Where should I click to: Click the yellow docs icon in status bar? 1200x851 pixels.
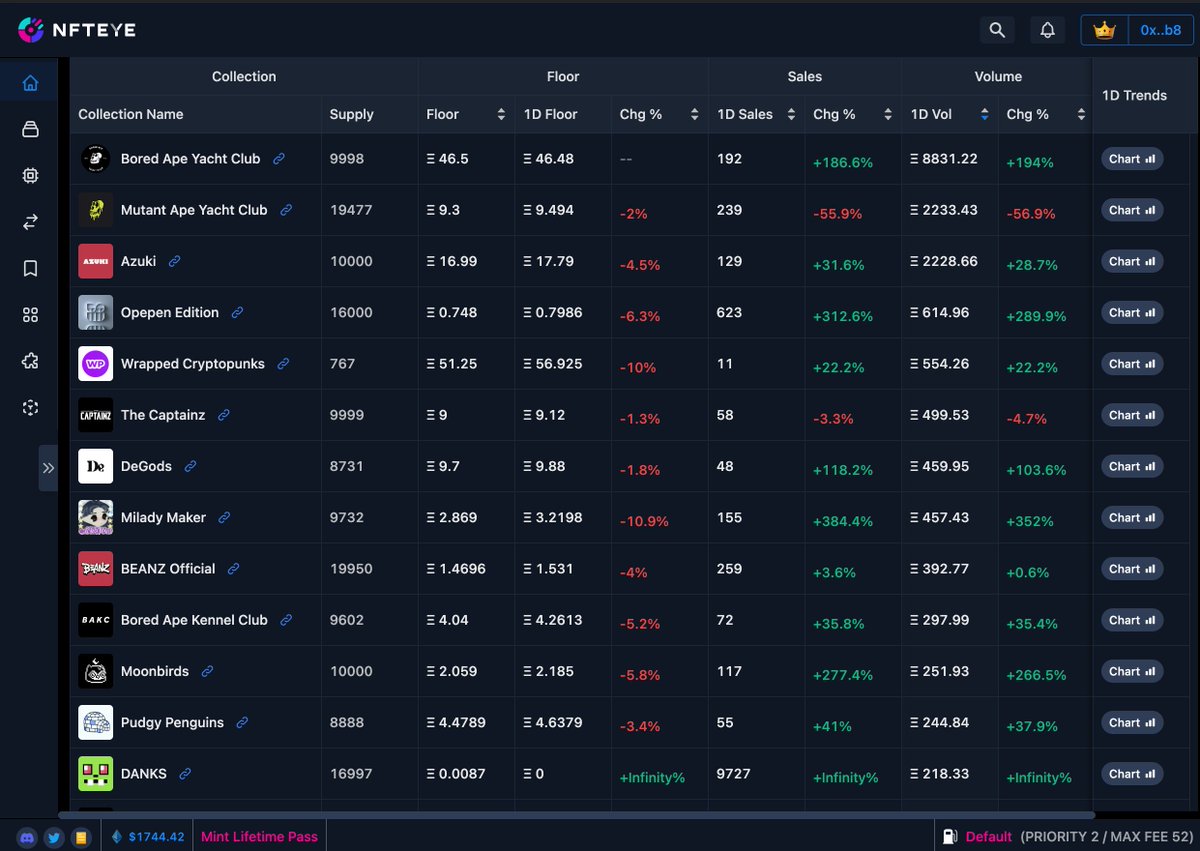(x=81, y=837)
